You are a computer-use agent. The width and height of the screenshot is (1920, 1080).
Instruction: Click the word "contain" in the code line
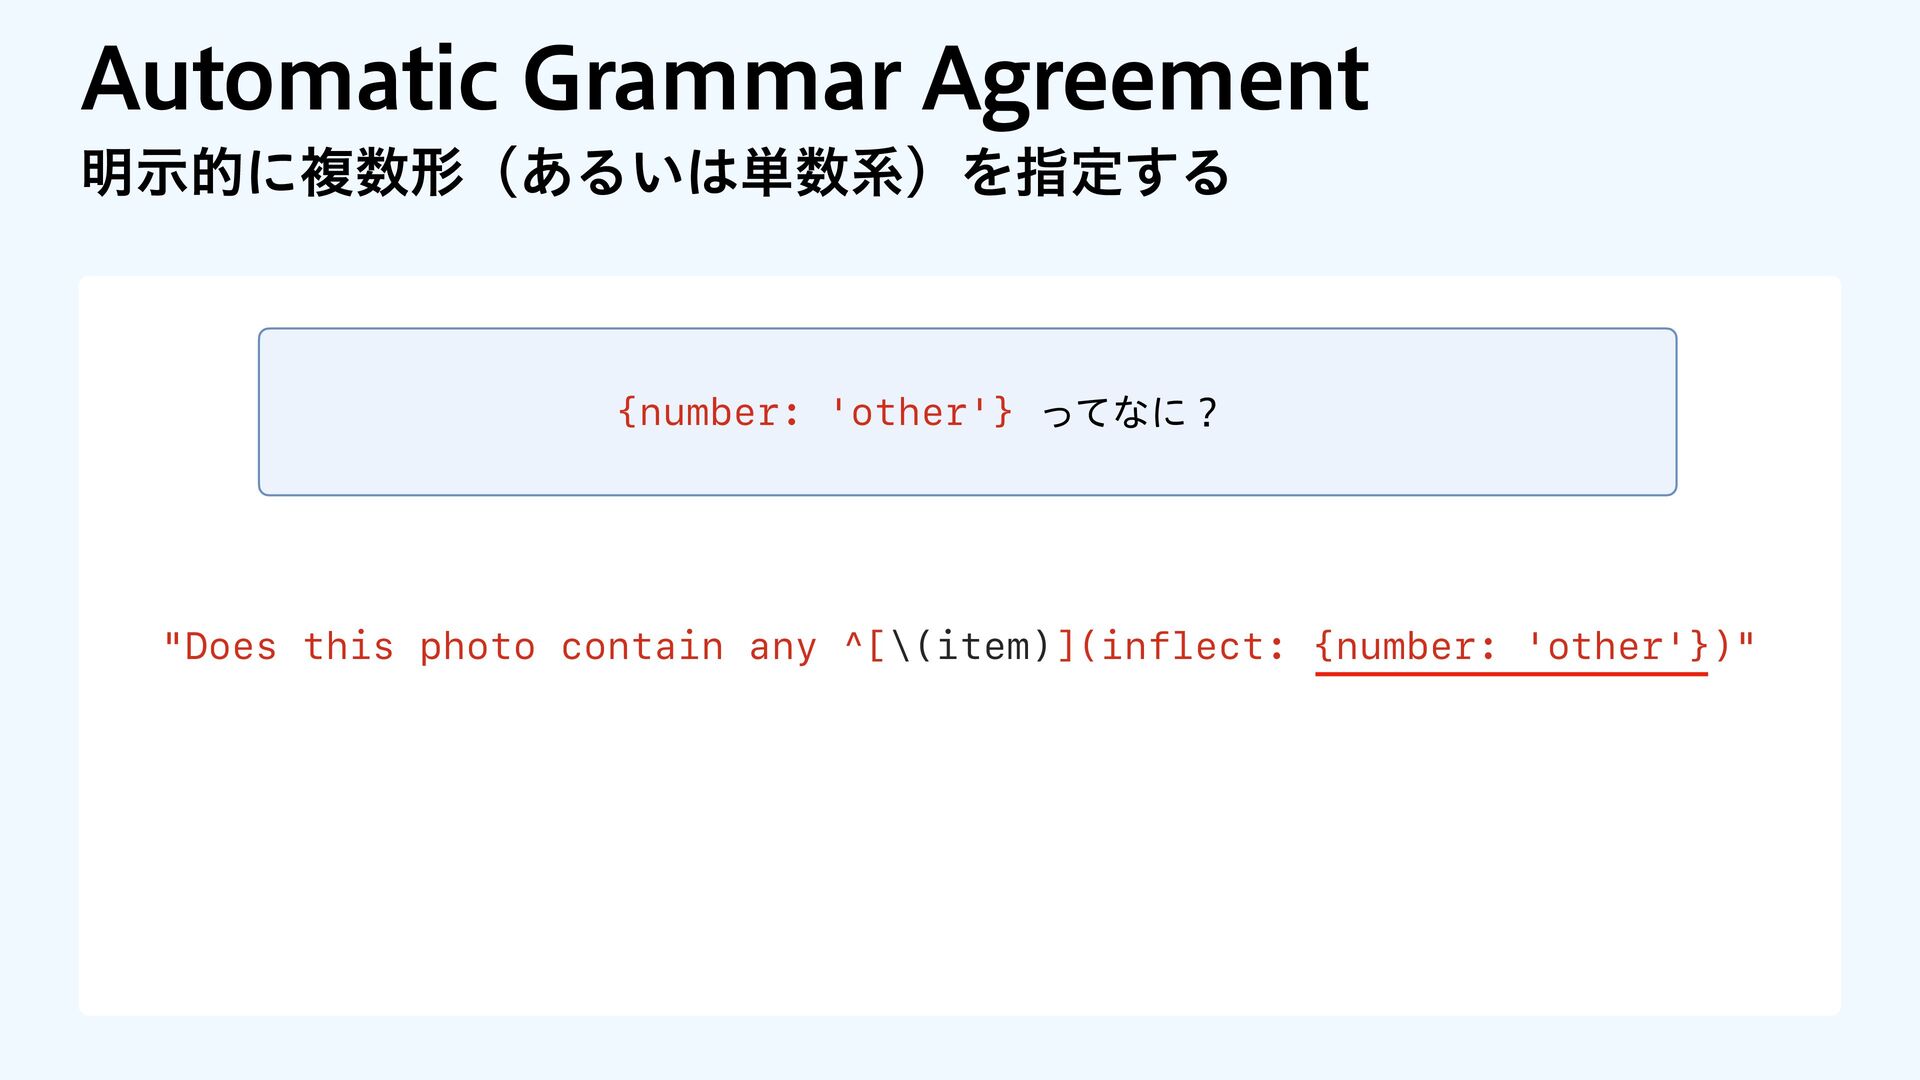642,647
